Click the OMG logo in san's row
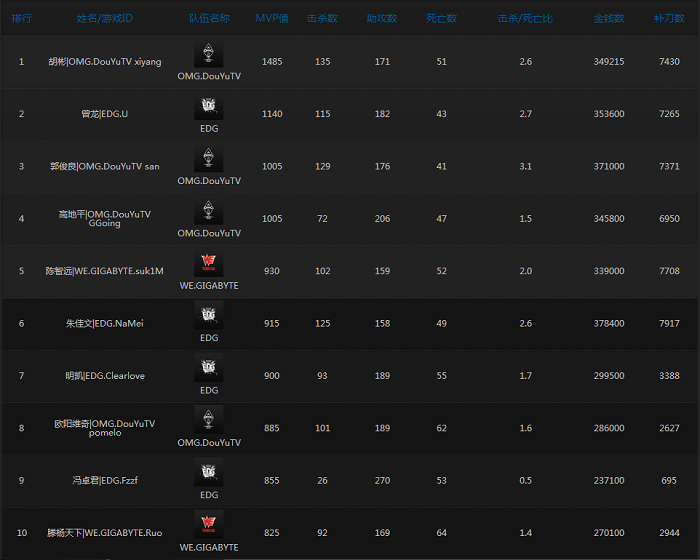Image resolution: width=700 pixels, height=560 pixels. pyautogui.click(x=208, y=160)
